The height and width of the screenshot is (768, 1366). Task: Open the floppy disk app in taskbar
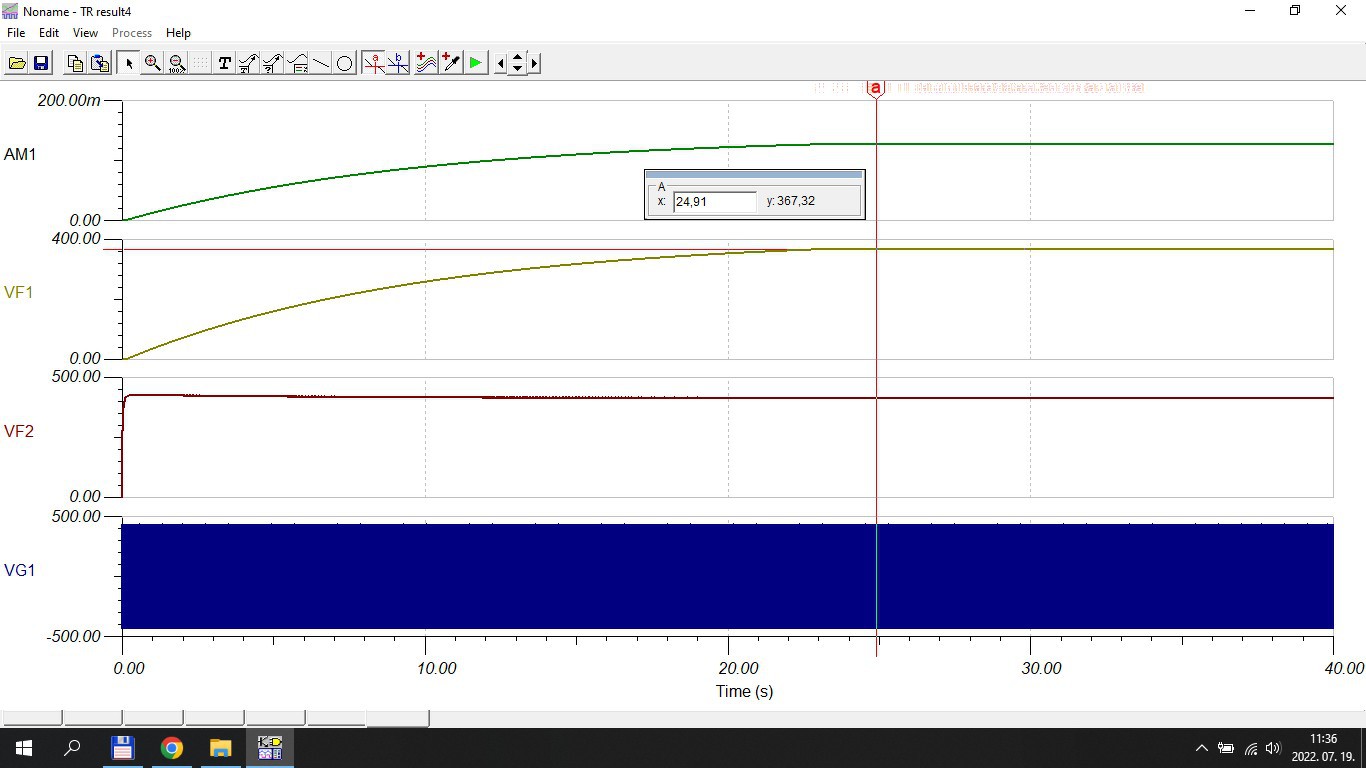pos(122,748)
